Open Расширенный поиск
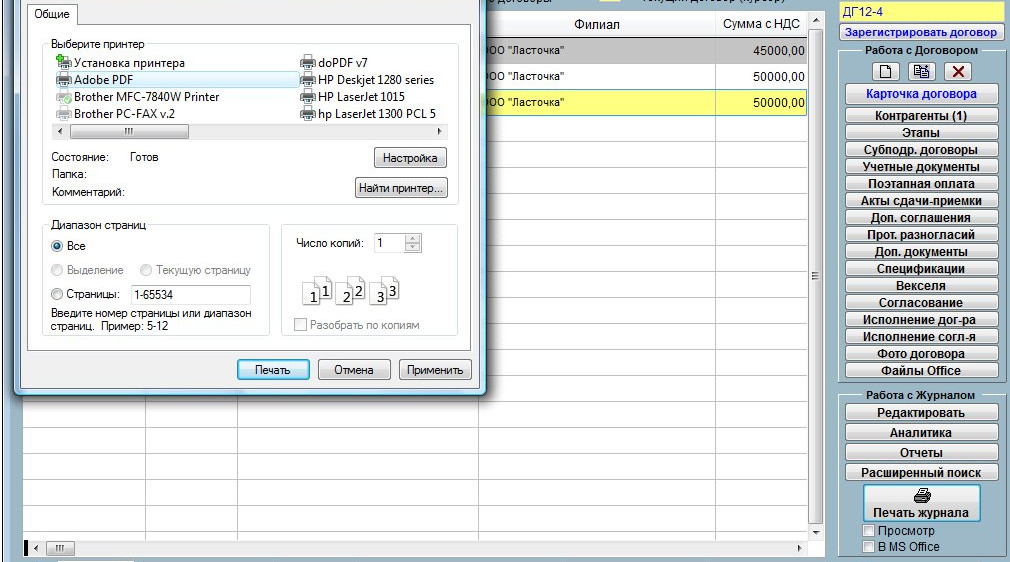The height and width of the screenshot is (562, 1010). pos(921,473)
